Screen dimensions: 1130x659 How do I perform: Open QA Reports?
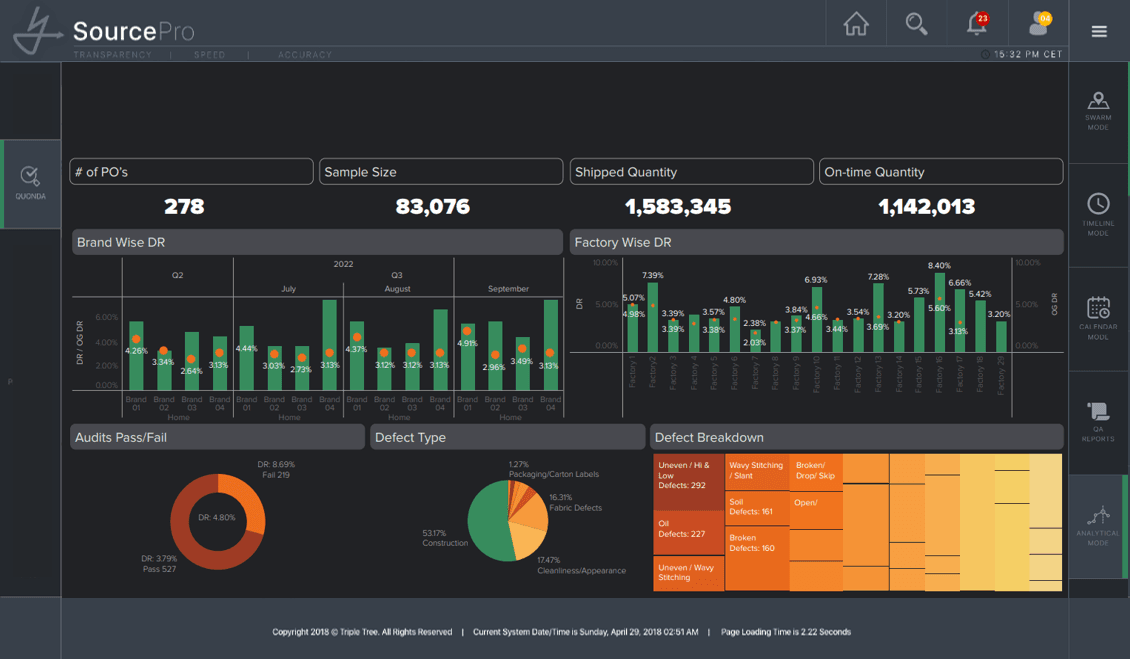pos(1098,422)
